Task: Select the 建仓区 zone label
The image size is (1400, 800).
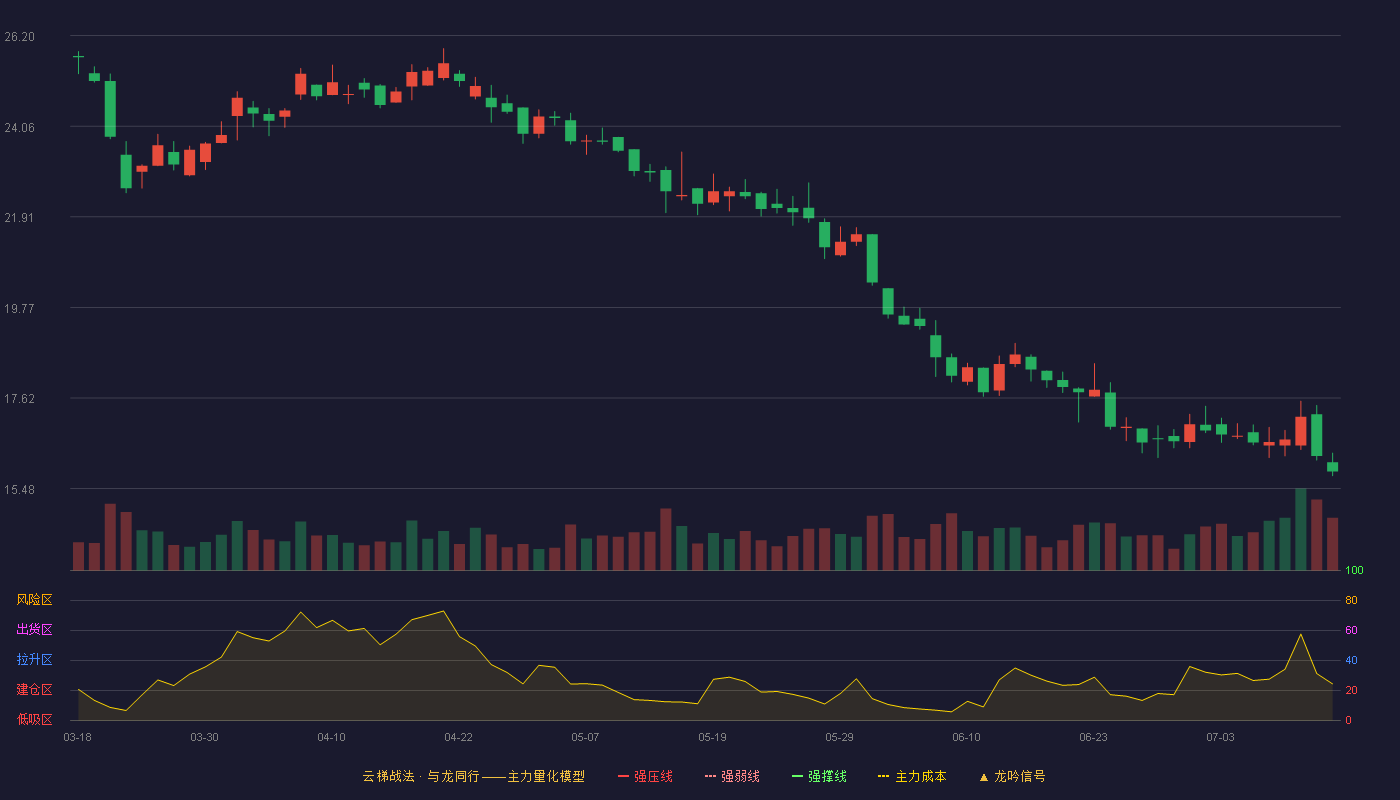Action: [35, 690]
